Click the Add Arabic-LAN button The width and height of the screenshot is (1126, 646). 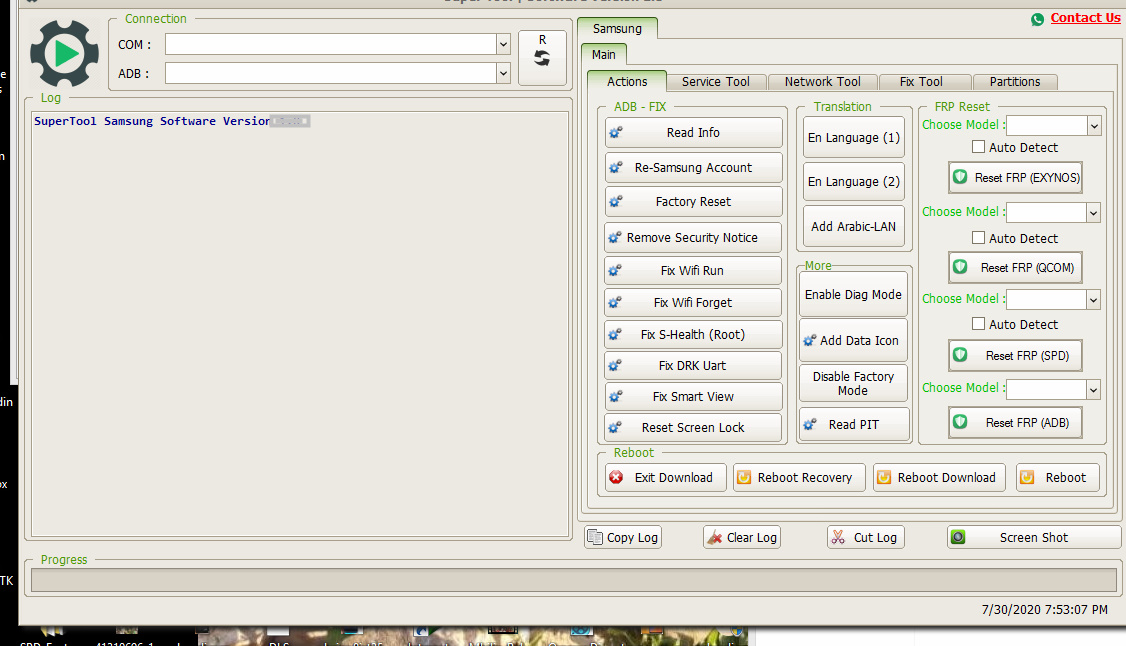point(854,226)
